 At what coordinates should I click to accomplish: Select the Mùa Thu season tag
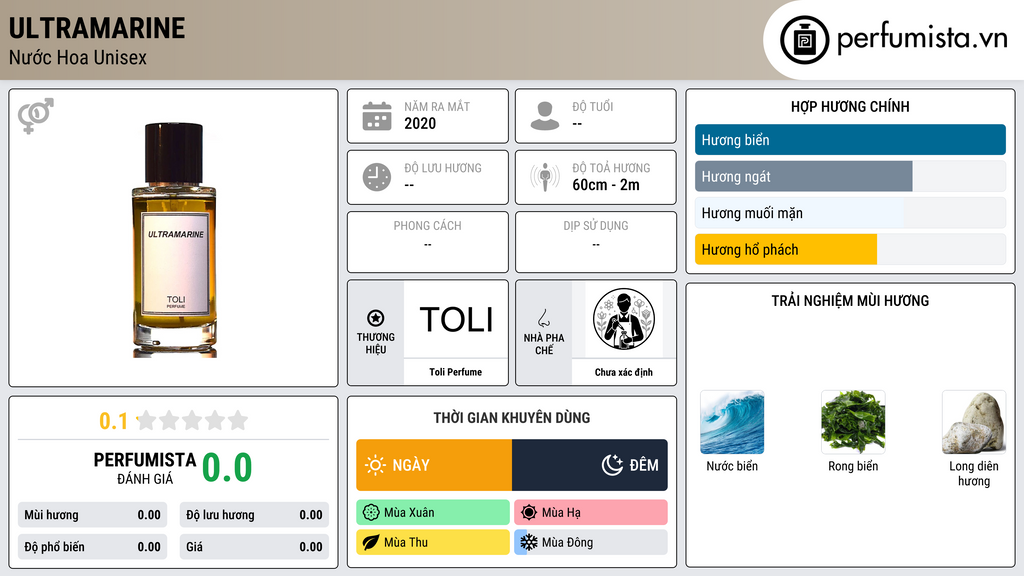(x=433, y=542)
